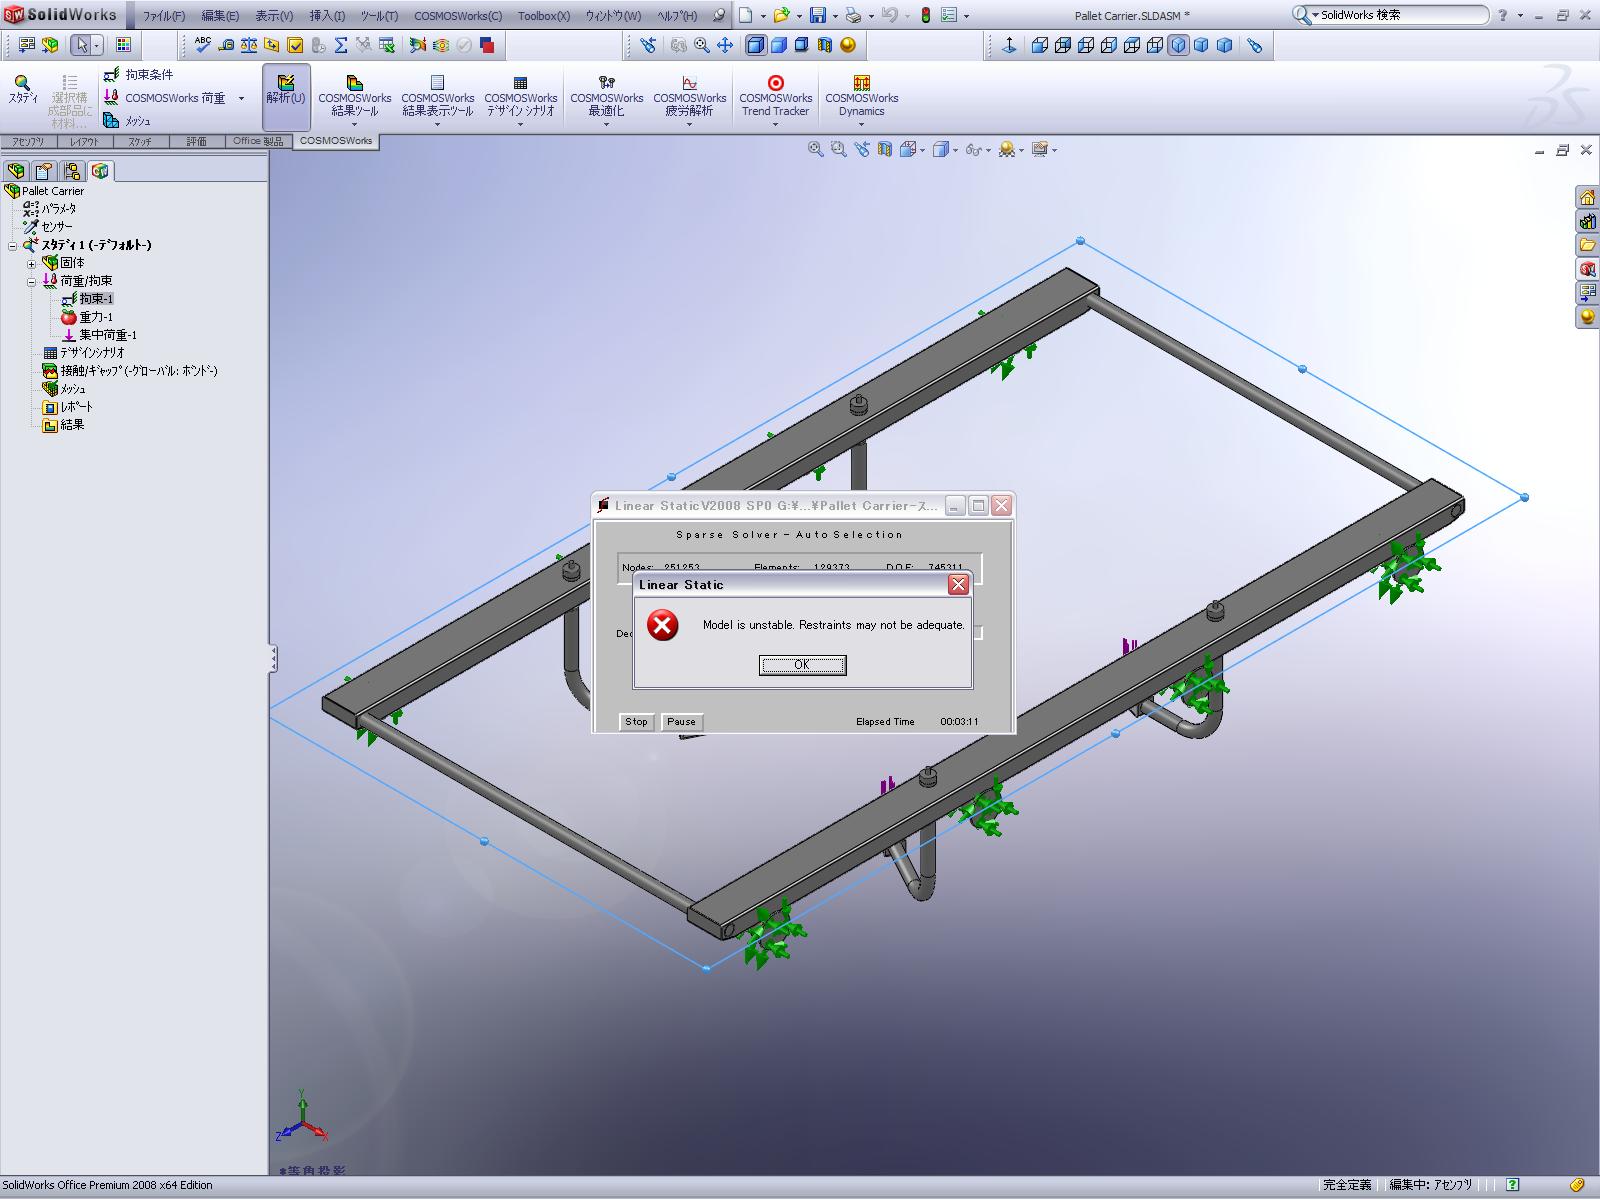1600x1200 pixels.
Task: Open COSMOSWorks Trend Tracker
Action: pyautogui.click(x=775, y=97)
